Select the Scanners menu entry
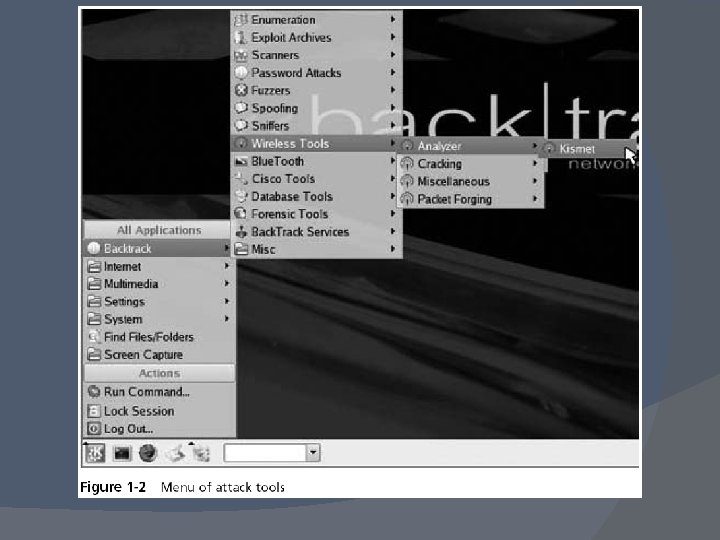Viewport: 720px width, 540px height. [x=316, y=55]
